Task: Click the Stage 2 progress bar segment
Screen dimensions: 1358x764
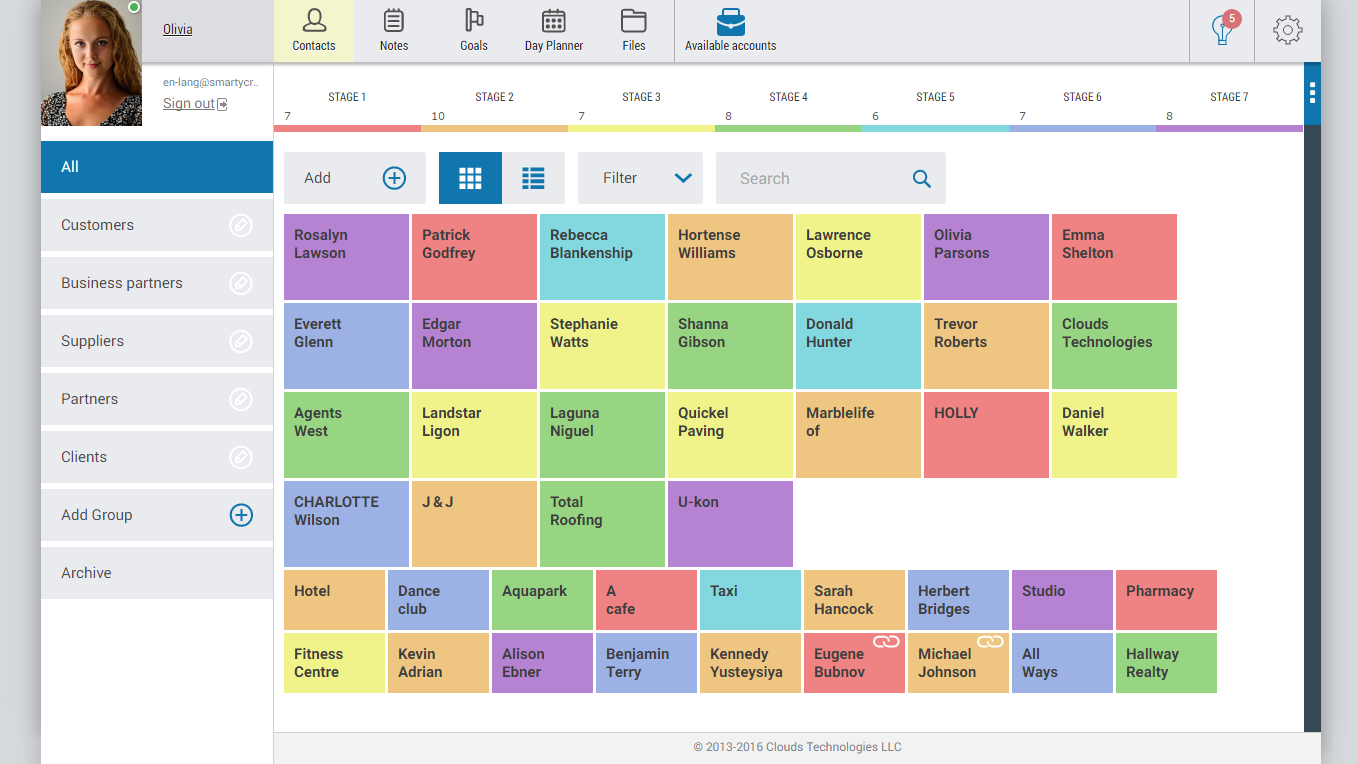Action: pos(494,128)
